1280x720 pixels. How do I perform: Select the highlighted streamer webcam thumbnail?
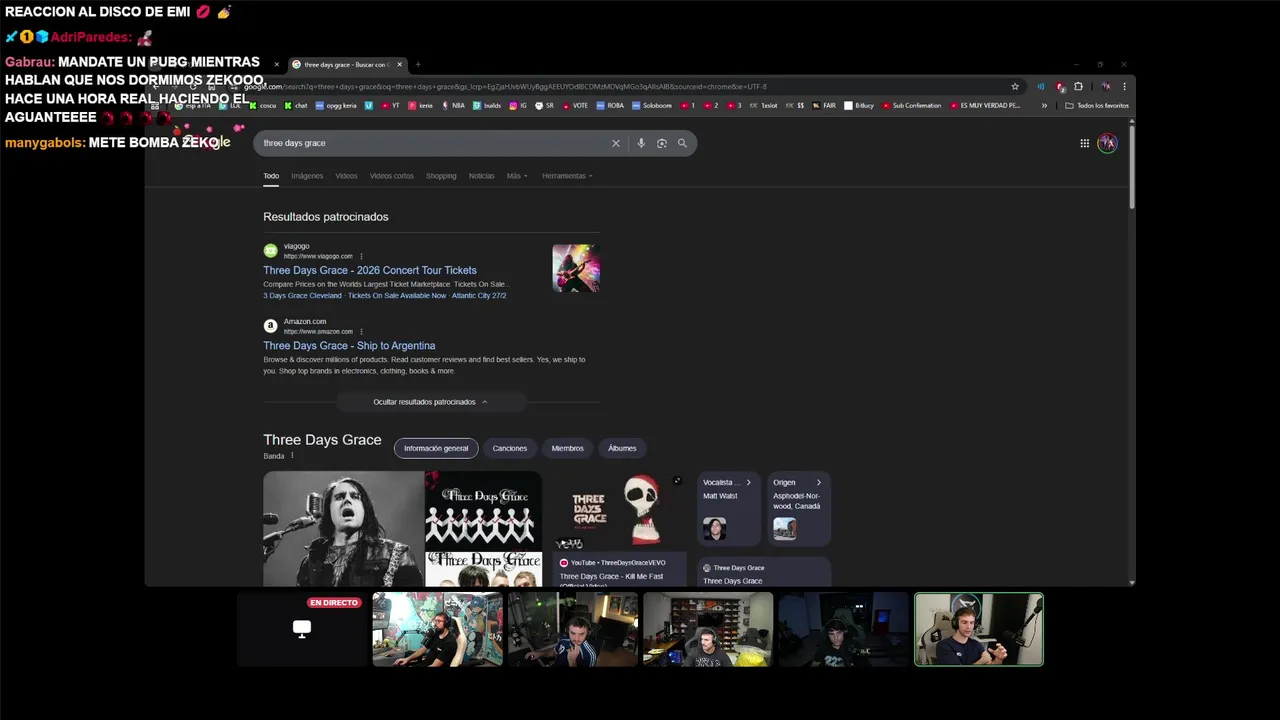click(979, 629)
